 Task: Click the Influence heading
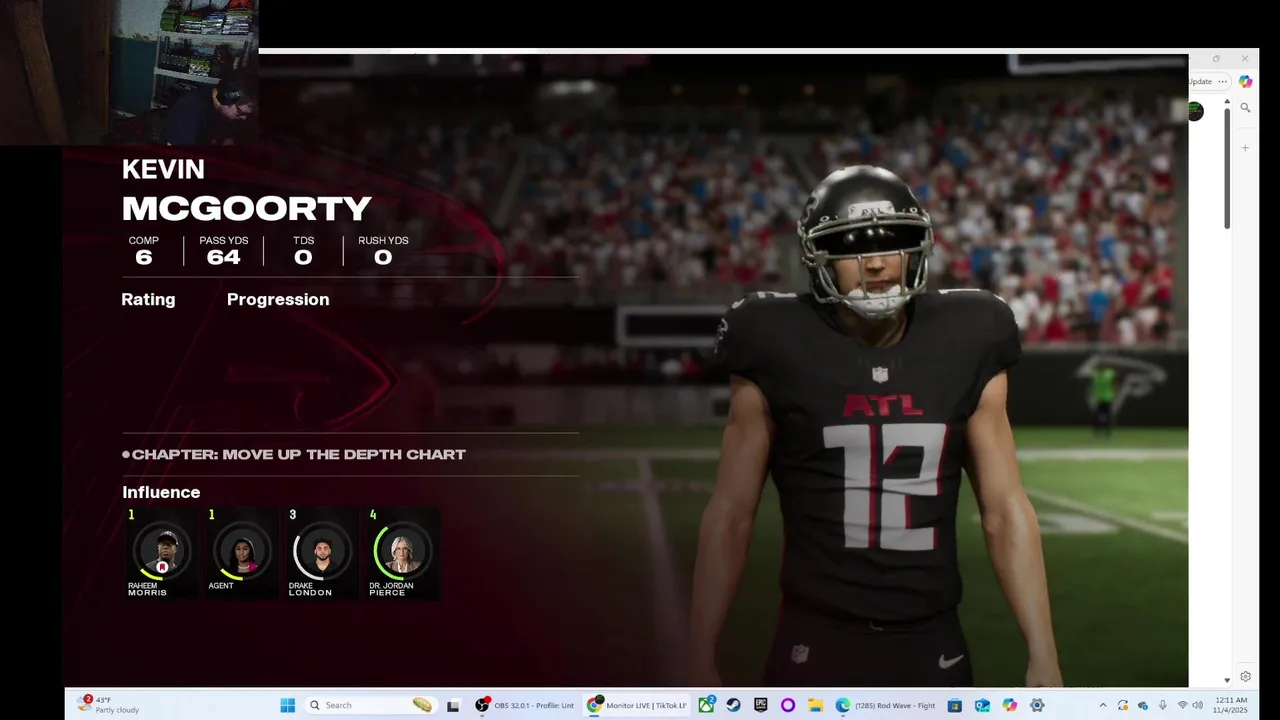pos(161,492)
